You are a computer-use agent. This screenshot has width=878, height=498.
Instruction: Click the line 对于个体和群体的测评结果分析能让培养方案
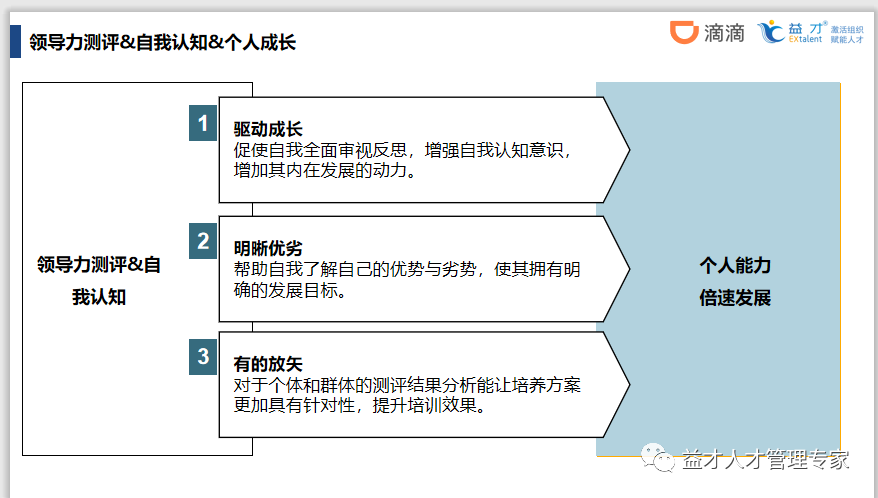(x=407, y=385)
